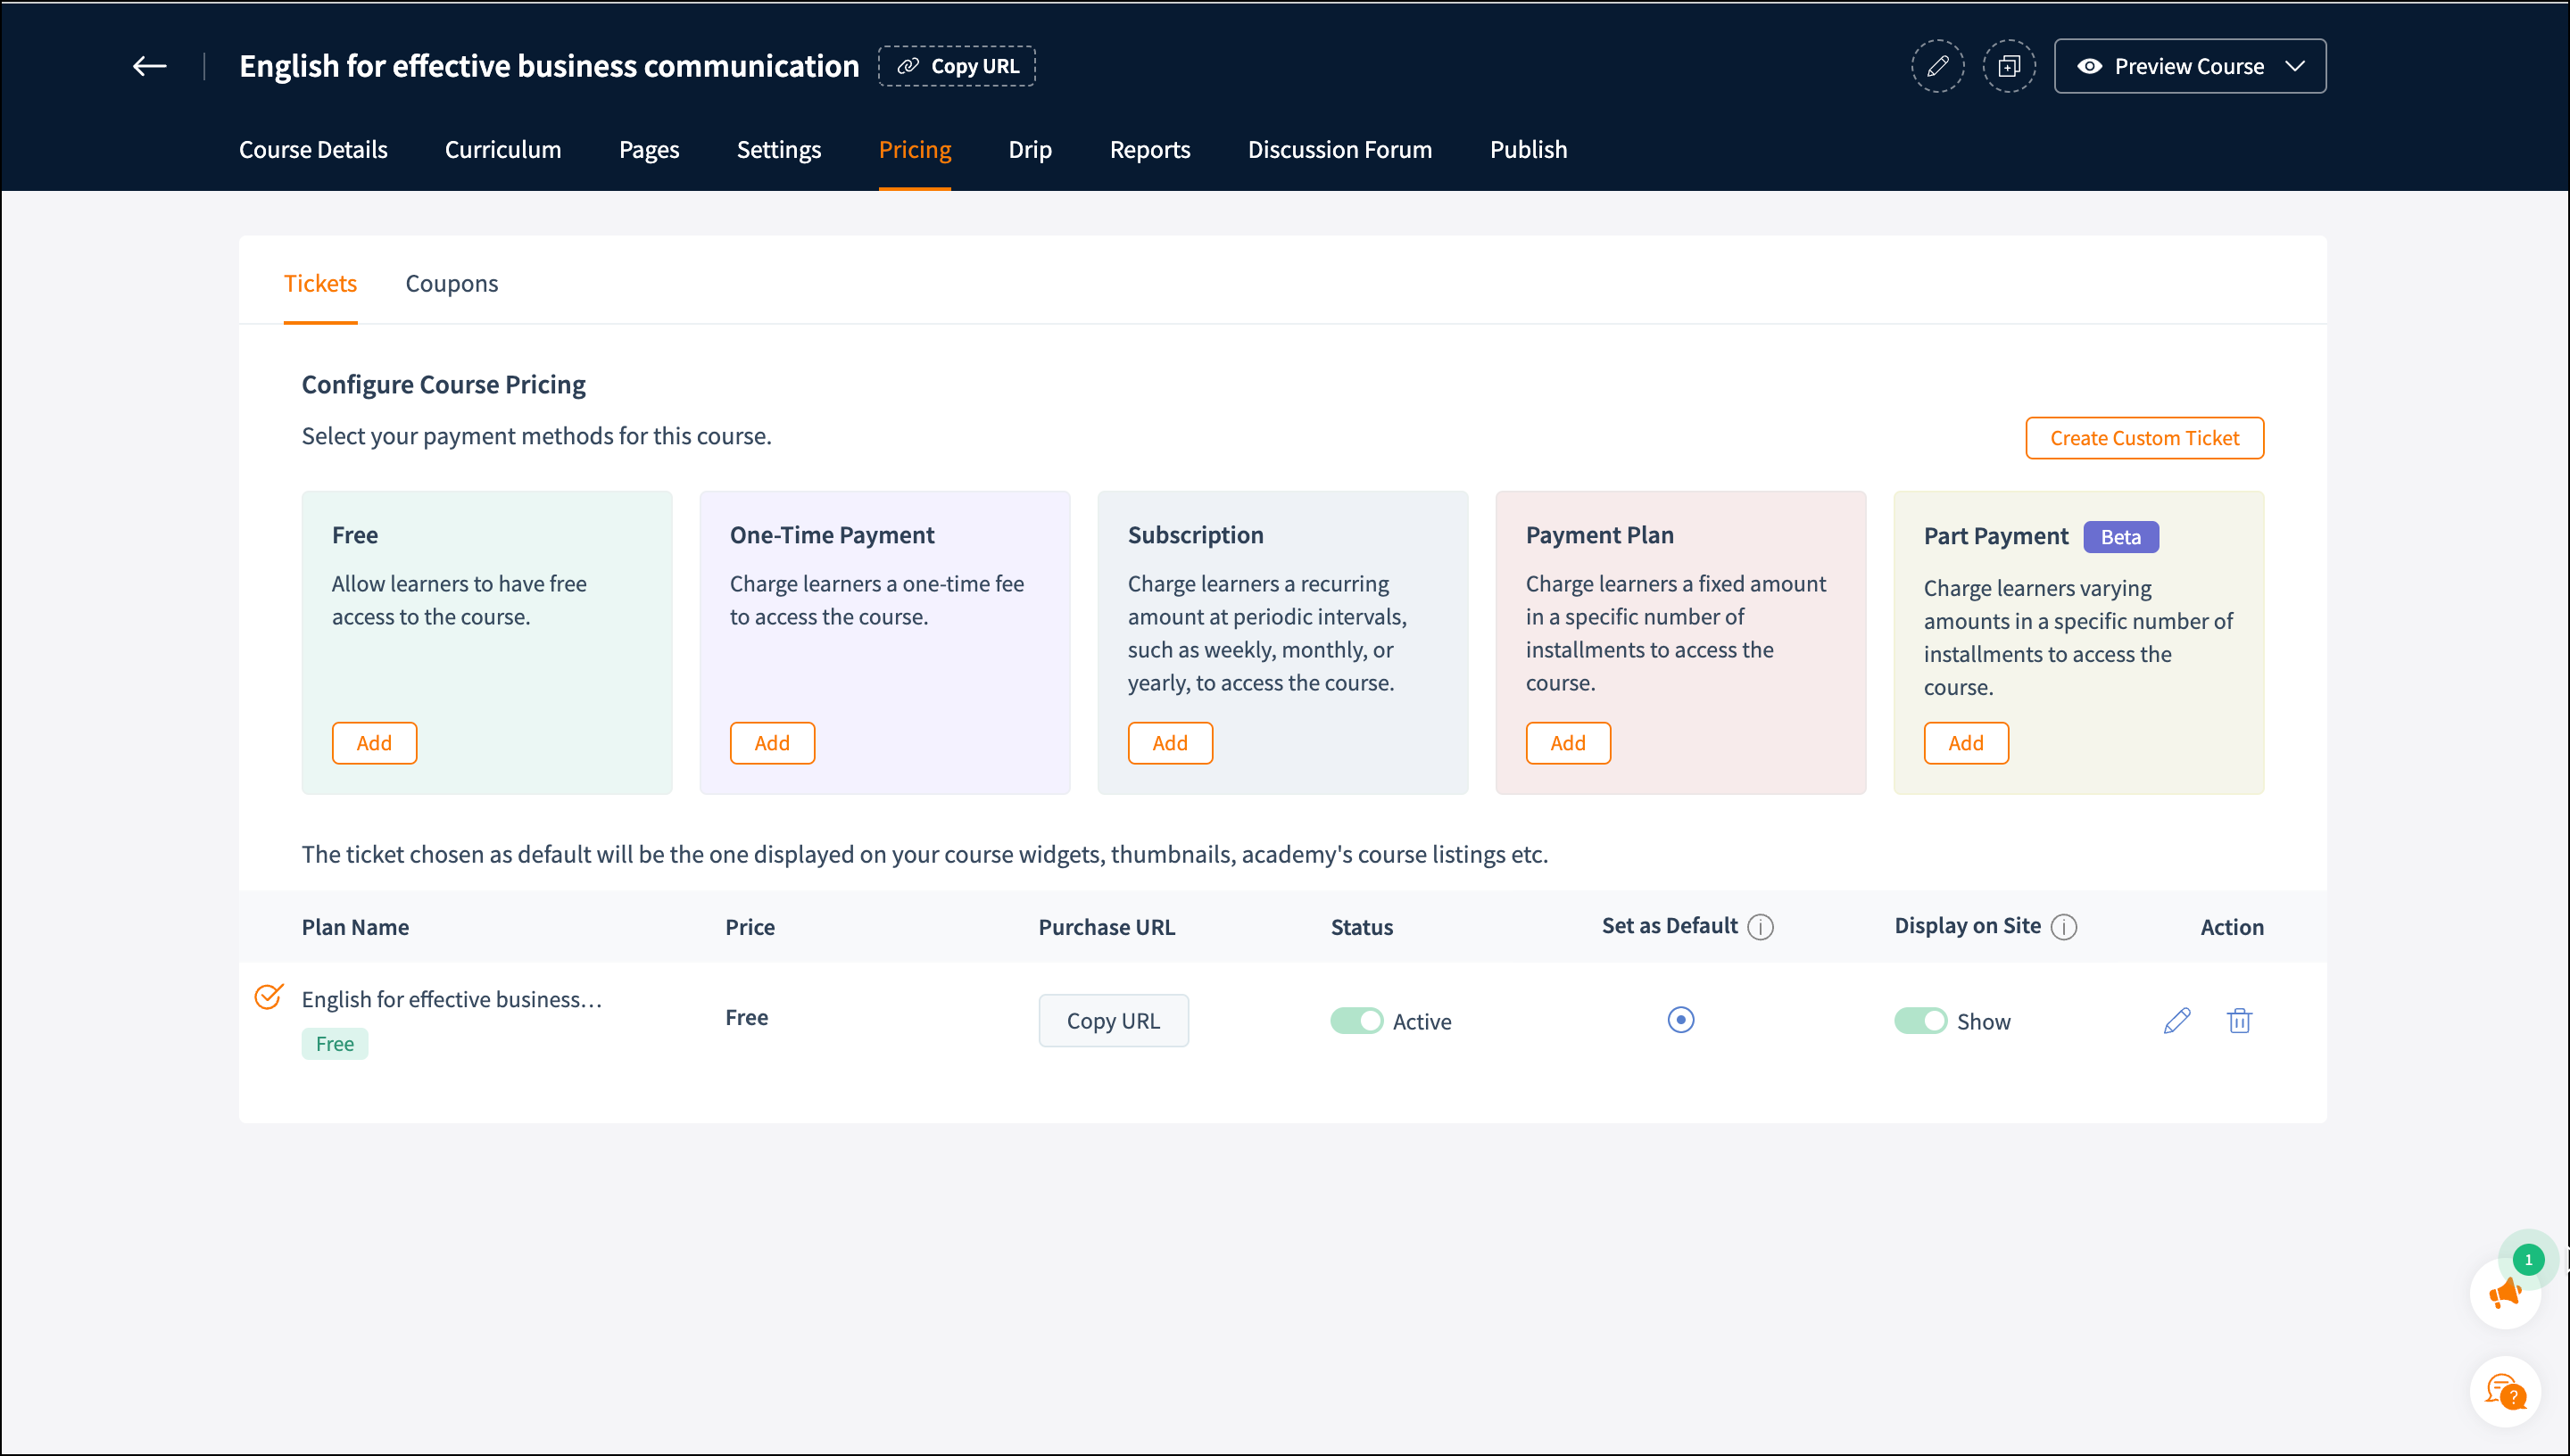Click the duplicate course icon in header
This screenshot has height=1456, width=2570.
click(x=2009, y=66)
